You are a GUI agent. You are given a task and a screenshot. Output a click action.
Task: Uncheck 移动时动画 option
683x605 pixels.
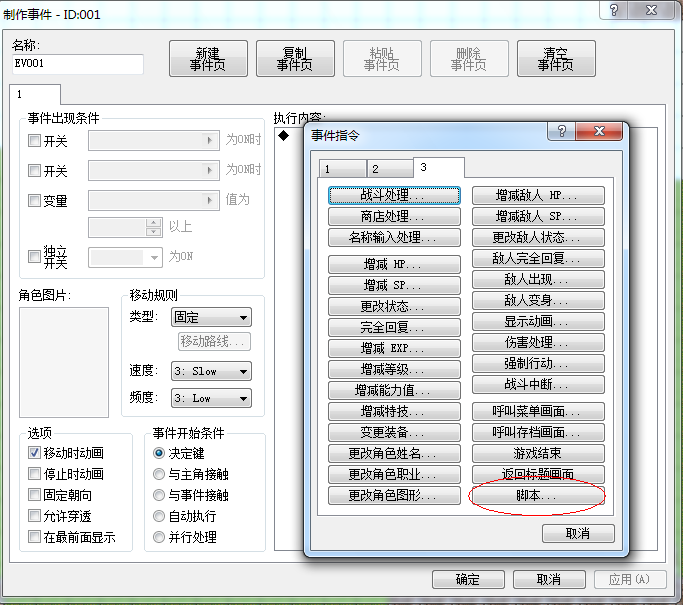pyautogui.click(x=34, y=453)
